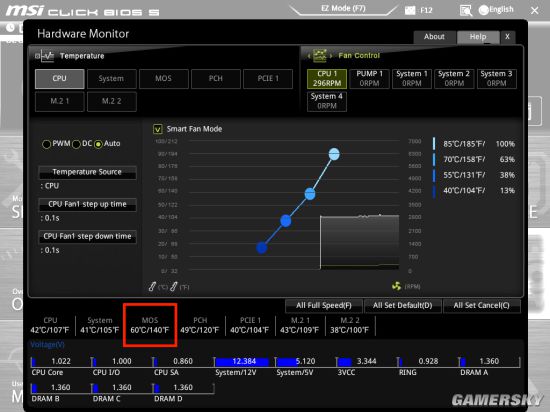
Task: Open the Temperature Source selector
Action: click(87, 172)
